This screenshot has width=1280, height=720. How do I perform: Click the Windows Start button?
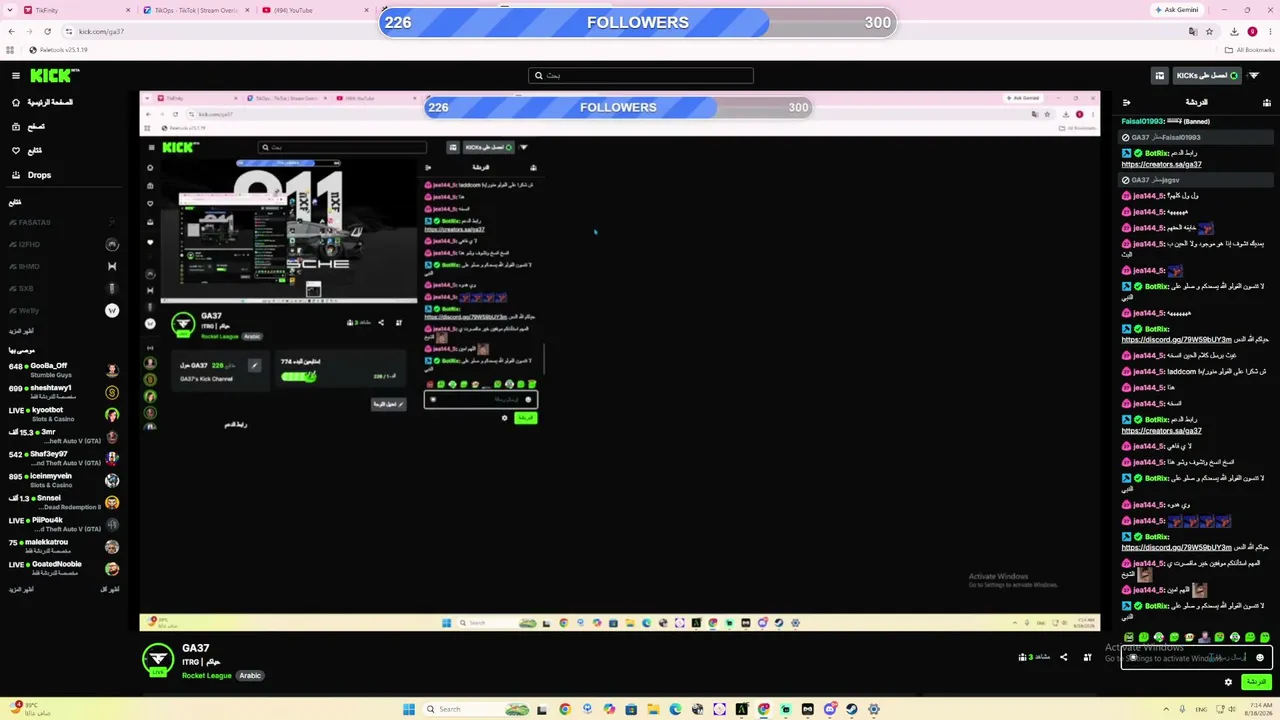pyautogui.click(x=408, y=709)
